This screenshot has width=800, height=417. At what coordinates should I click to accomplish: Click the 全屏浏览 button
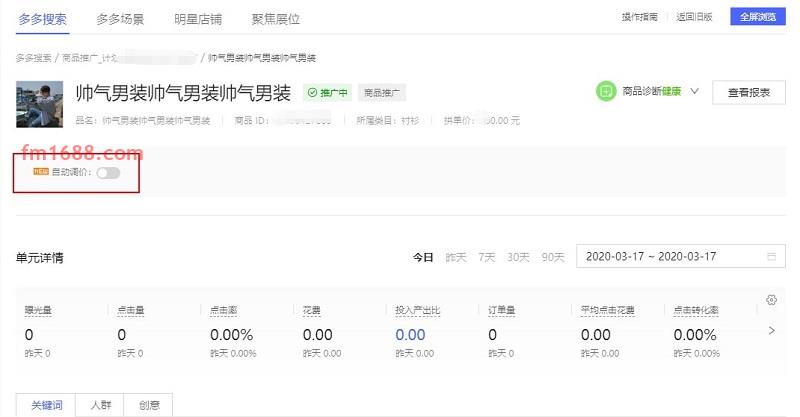pos(758,16)
